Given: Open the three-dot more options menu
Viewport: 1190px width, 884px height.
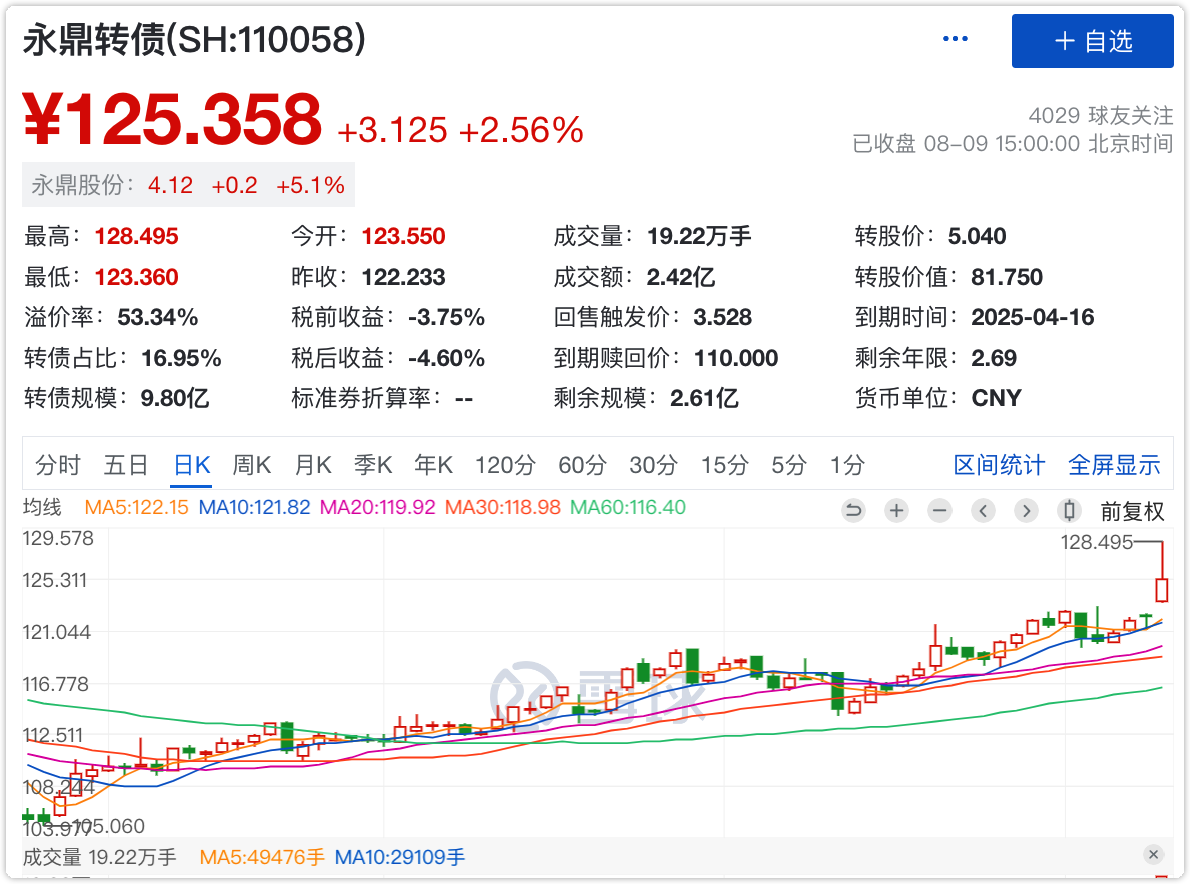Looking at the screenshot, I should 955,39.
